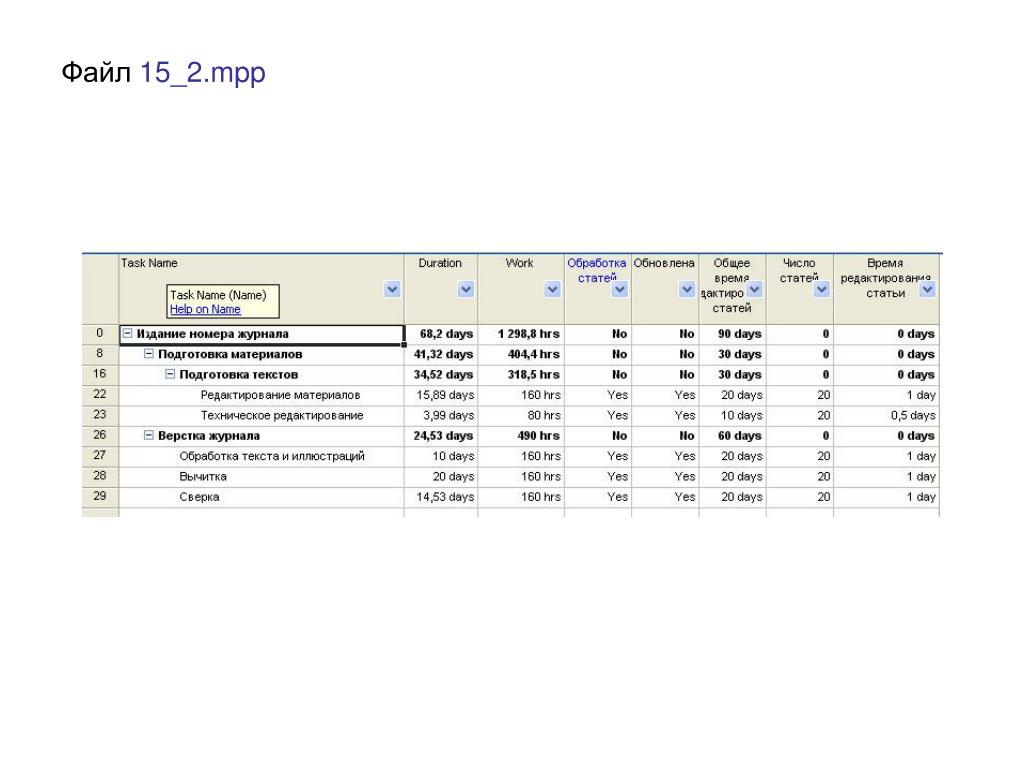Collapse the Верстка журнала summary task
The image size is (1024, 768).
pyautogui.click(x=149, y=435)
